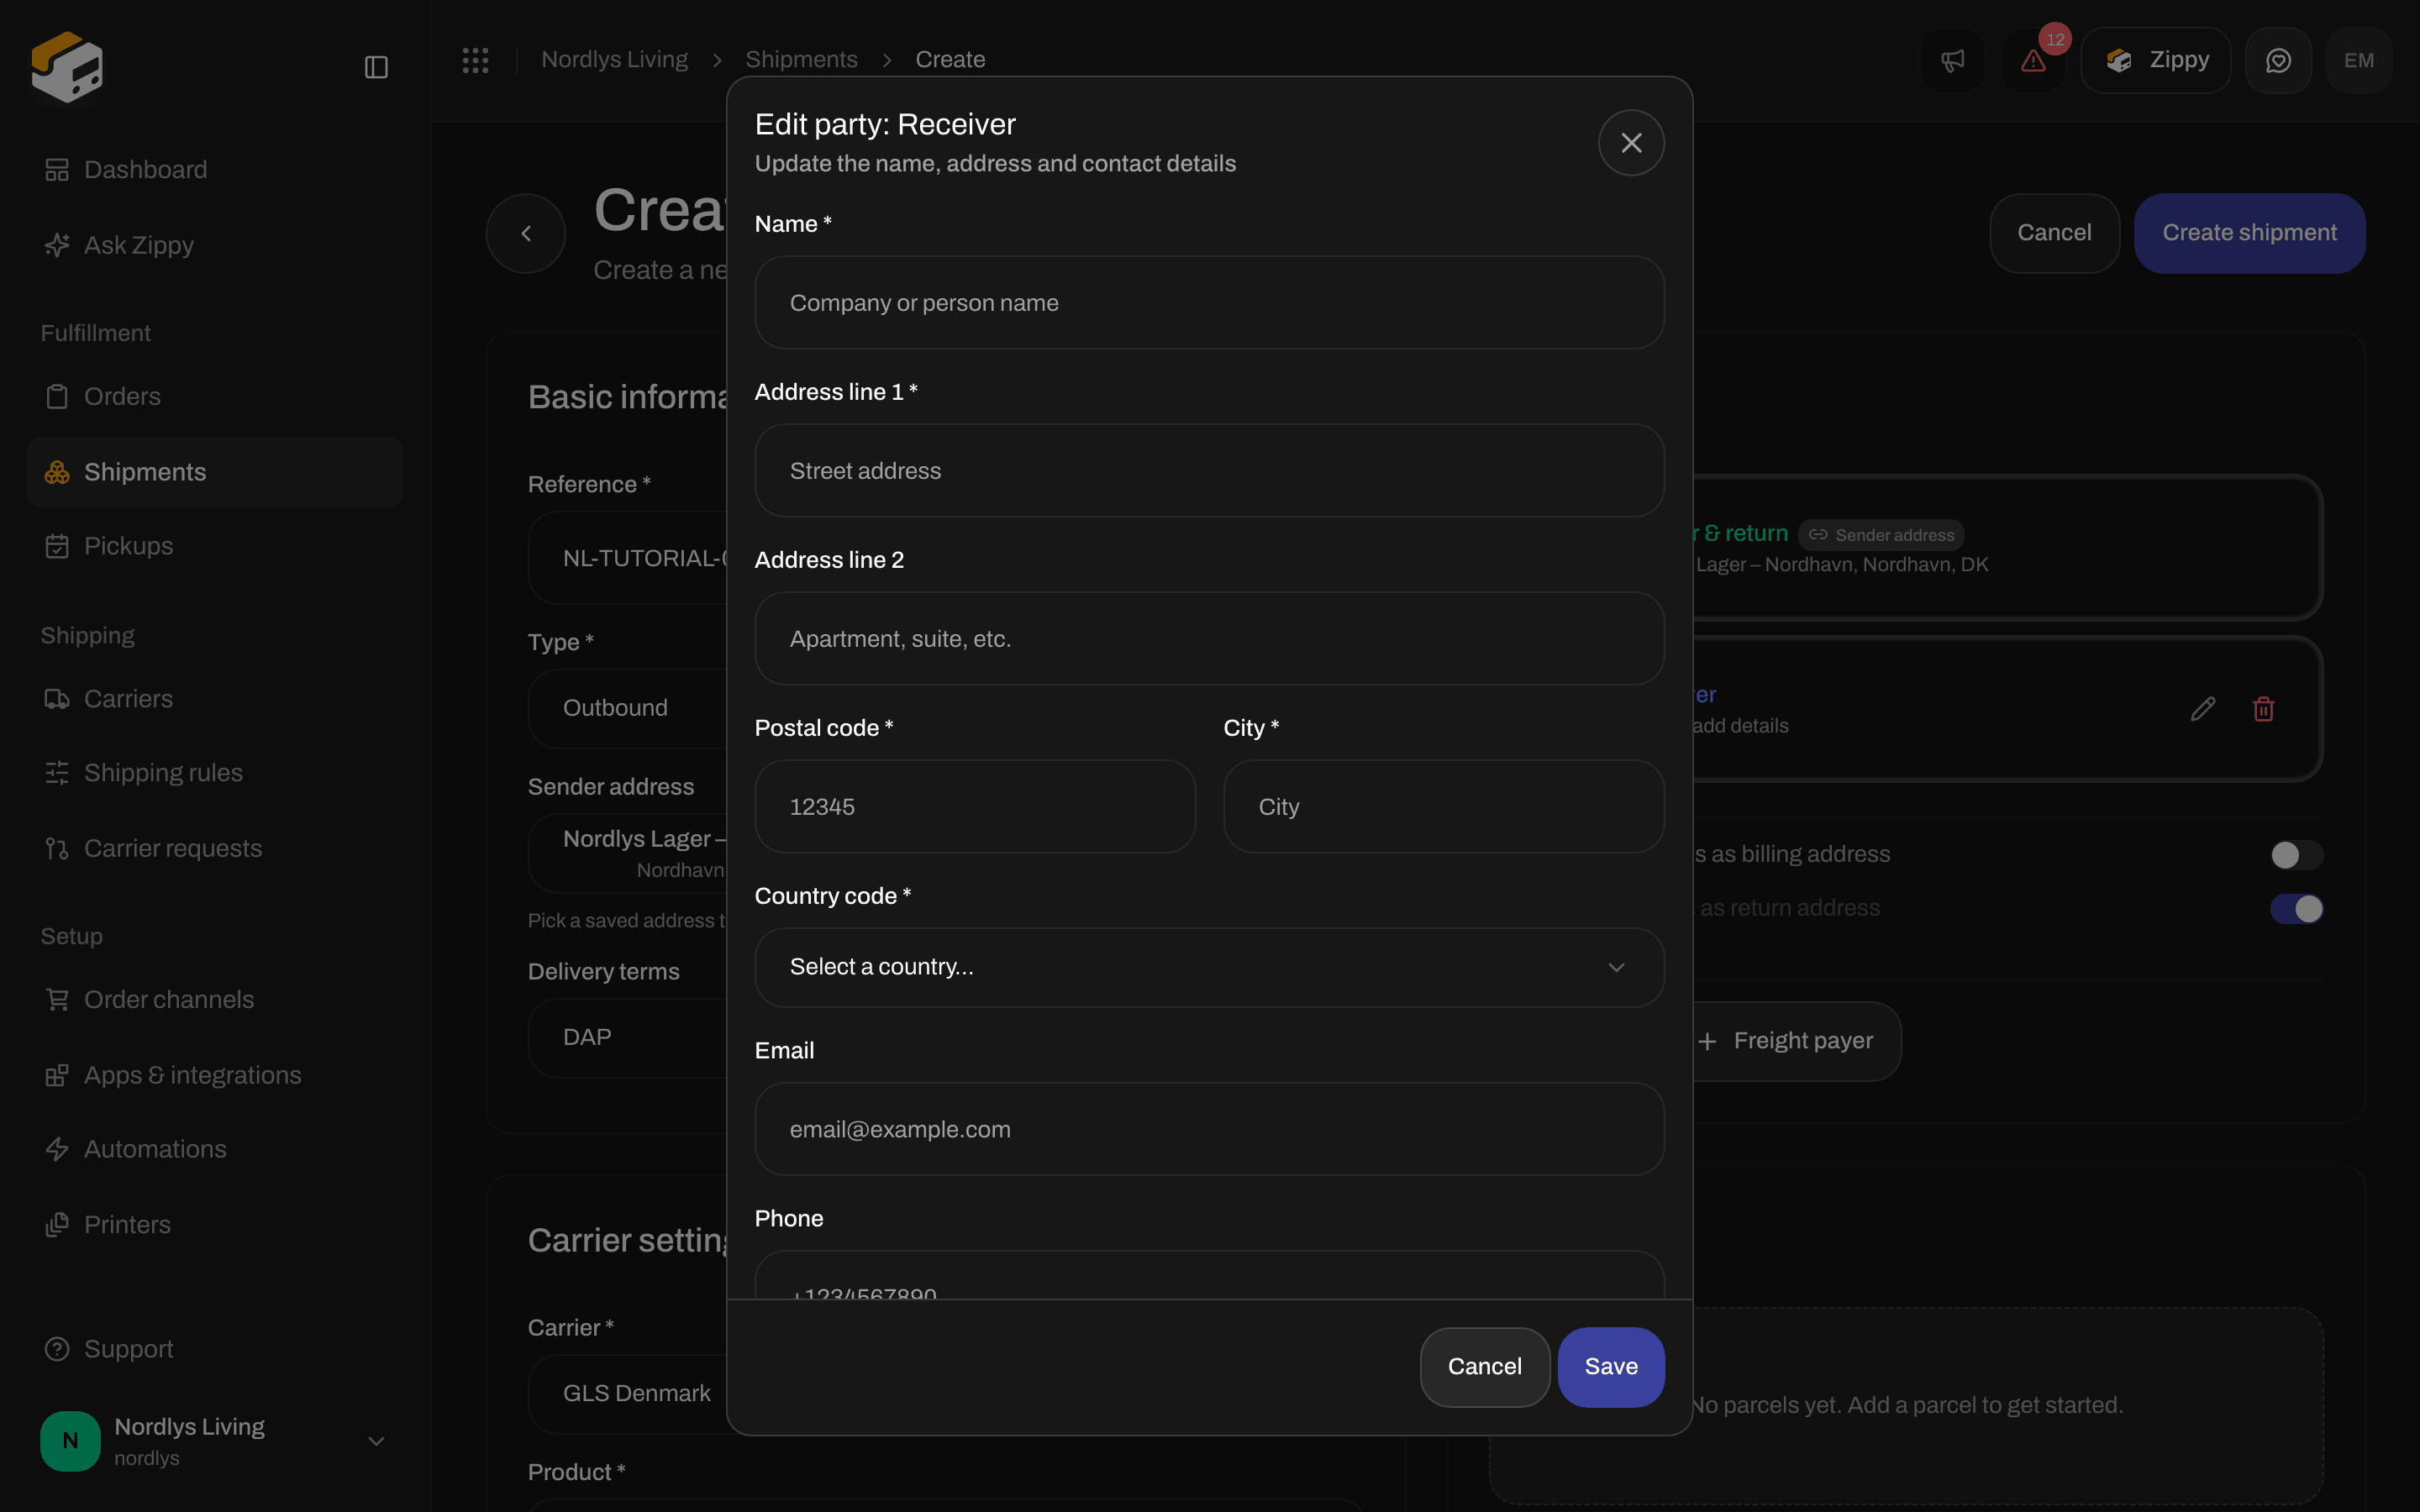2420x1512 pixels.
Task: Click the Reference NL-TUTORIAL field
Action: pos(628,558)
